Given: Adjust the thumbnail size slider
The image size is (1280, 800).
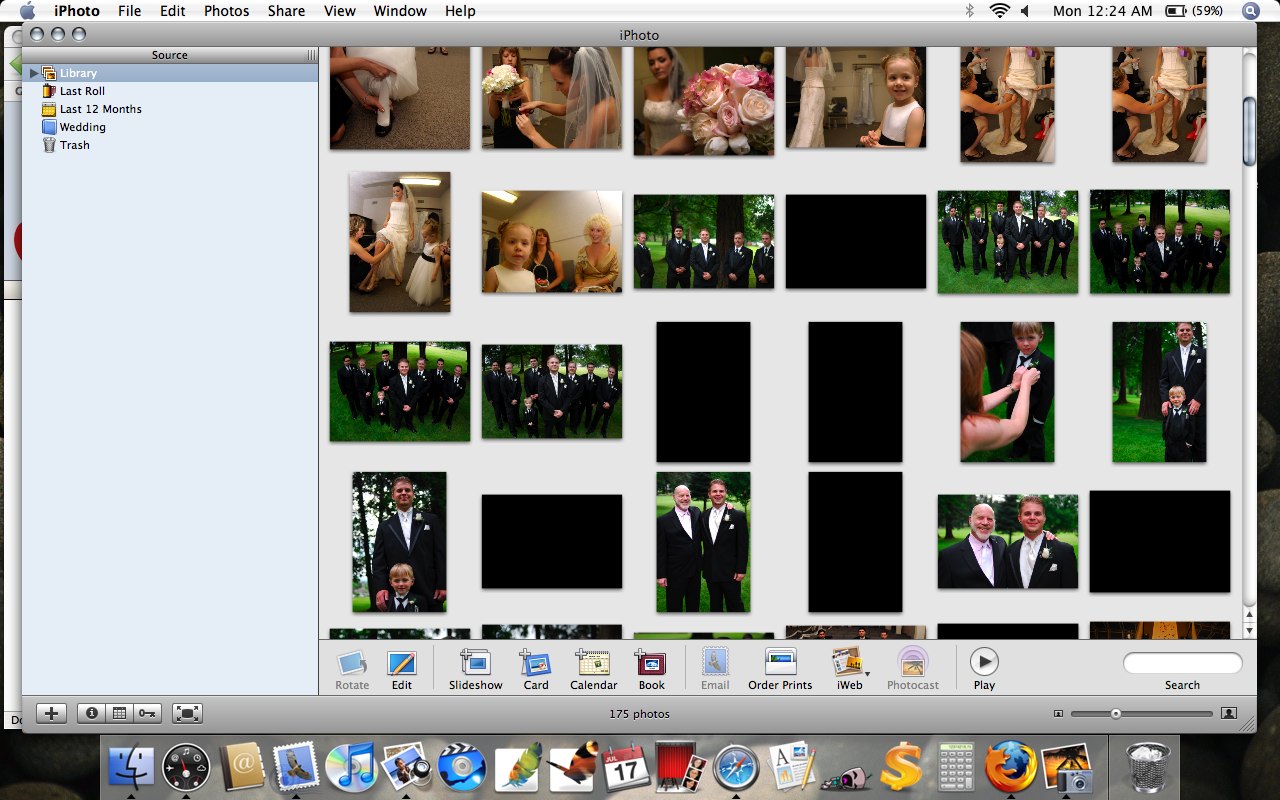Looking at the screenshot, I should [x=1115, y=714].
